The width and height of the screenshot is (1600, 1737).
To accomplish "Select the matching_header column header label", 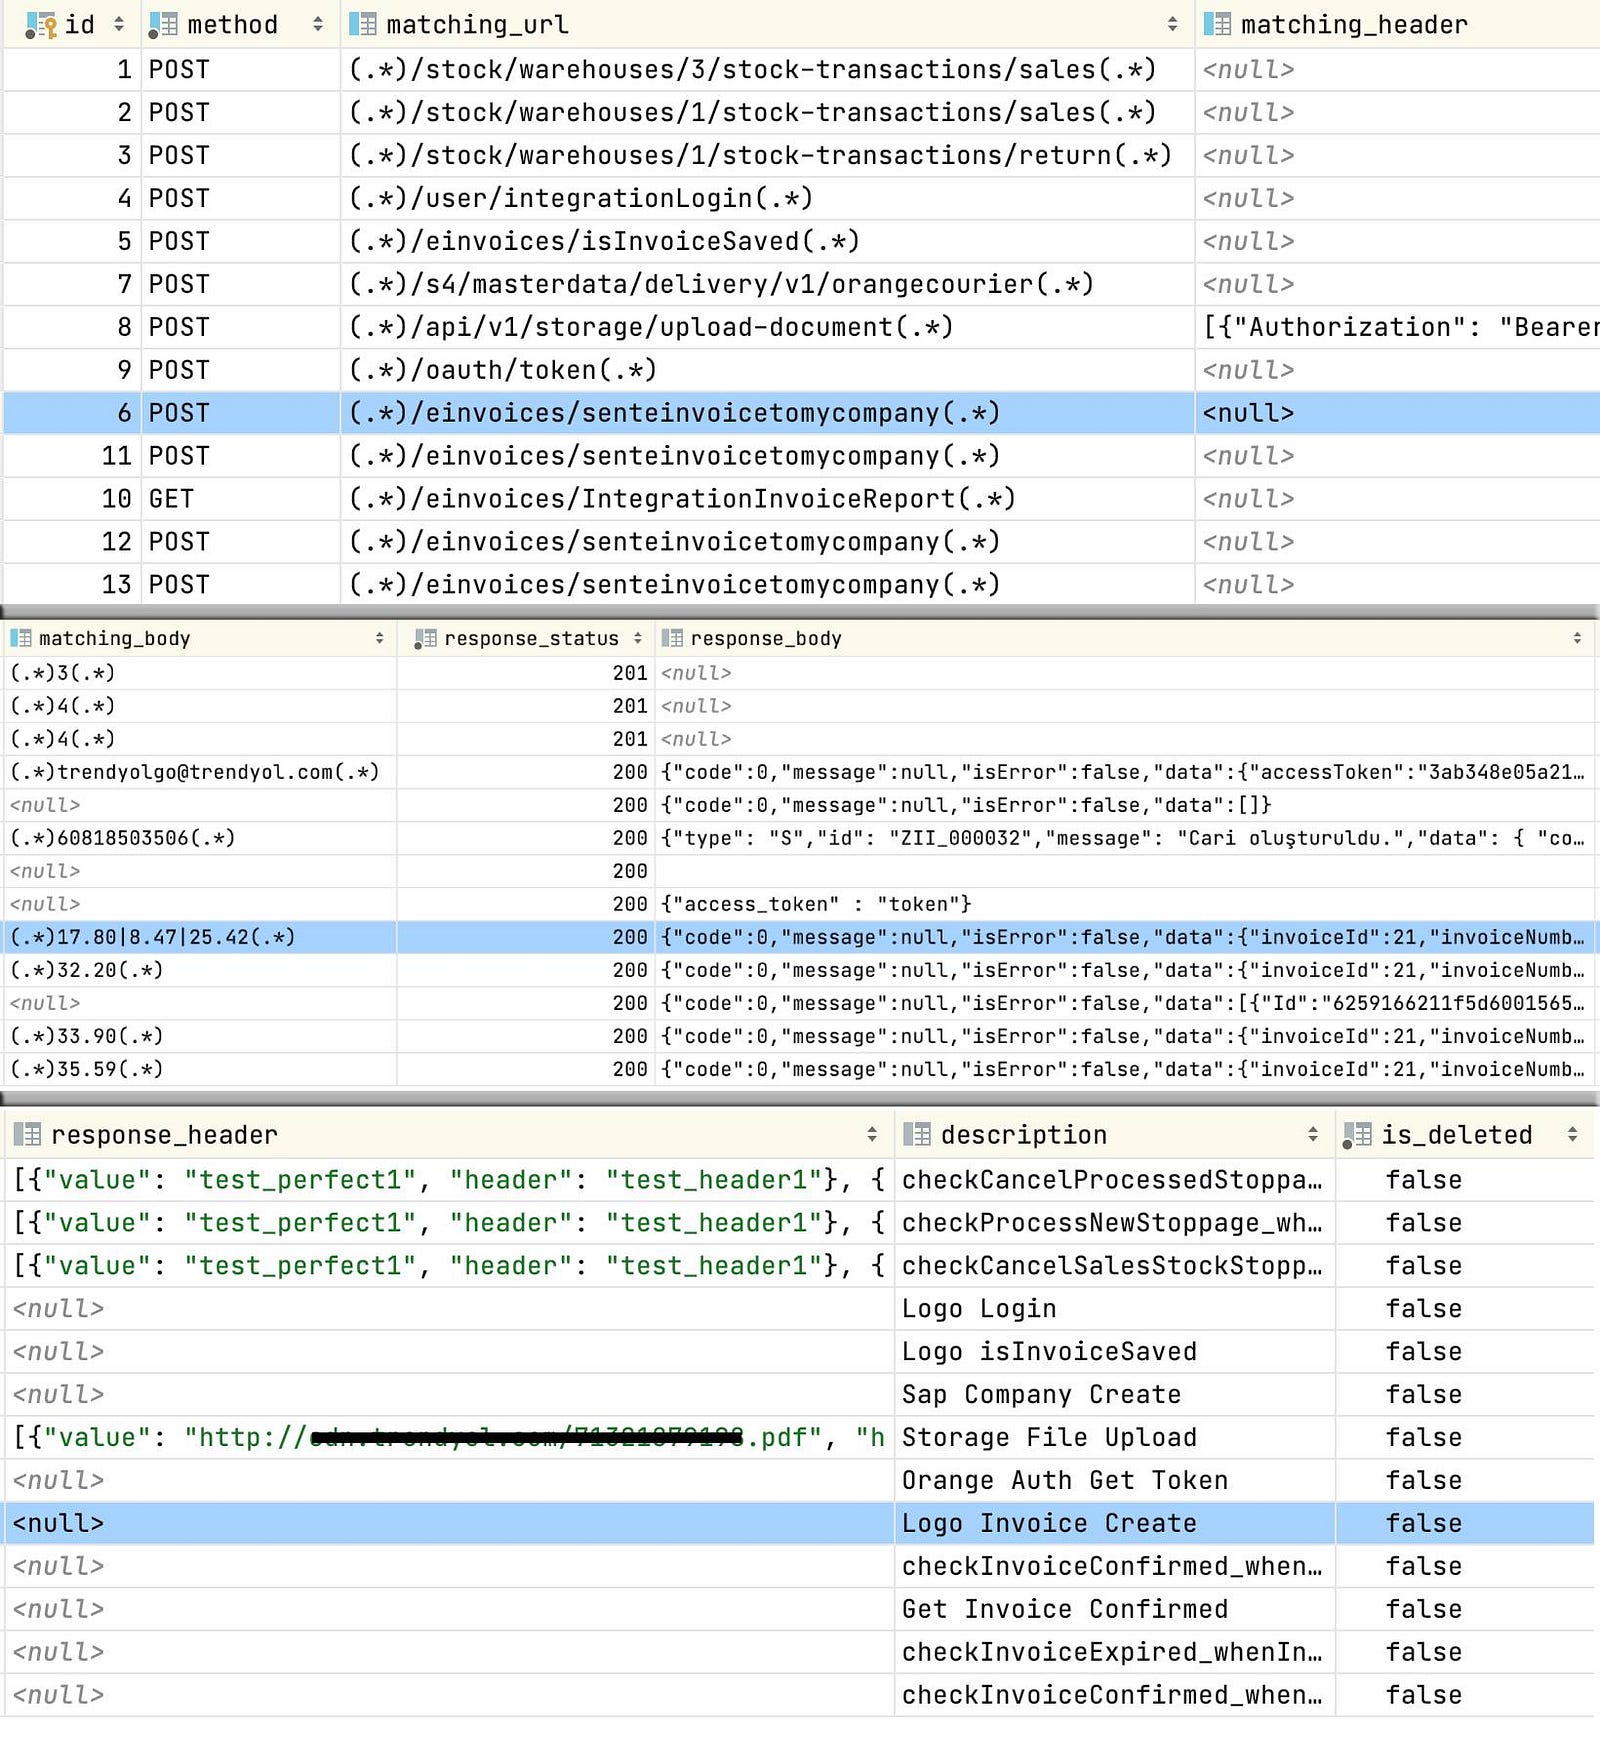I will tap(1354, 25).
